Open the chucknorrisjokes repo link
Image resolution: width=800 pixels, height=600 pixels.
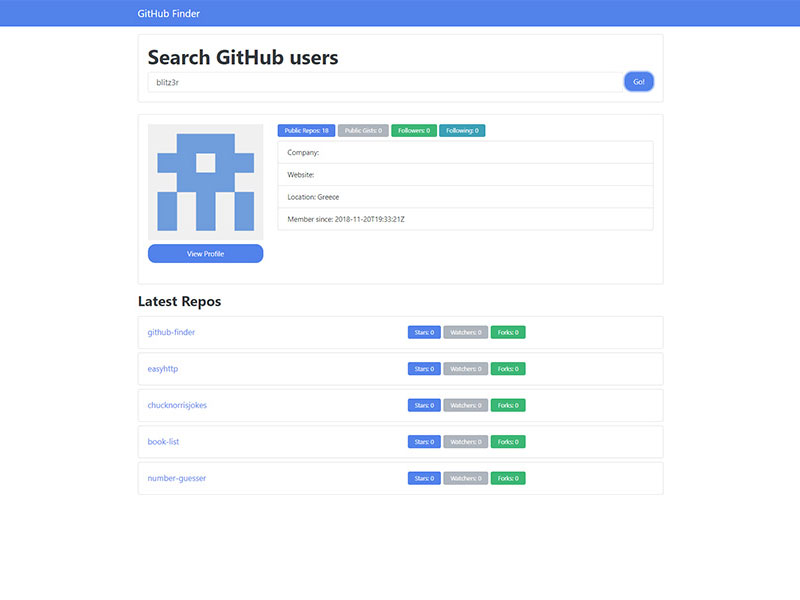click(177, 405)
